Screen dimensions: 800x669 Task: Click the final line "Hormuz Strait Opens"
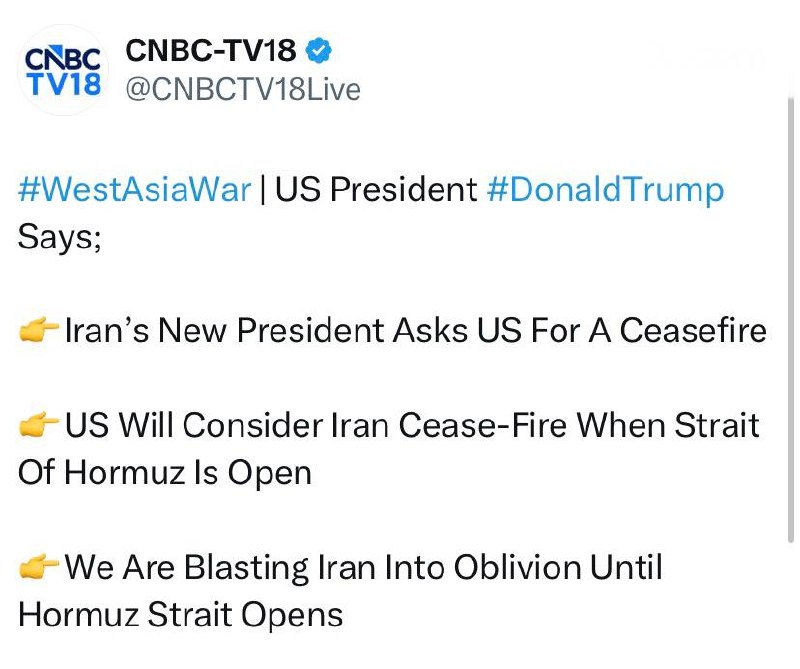pos(181,614)
